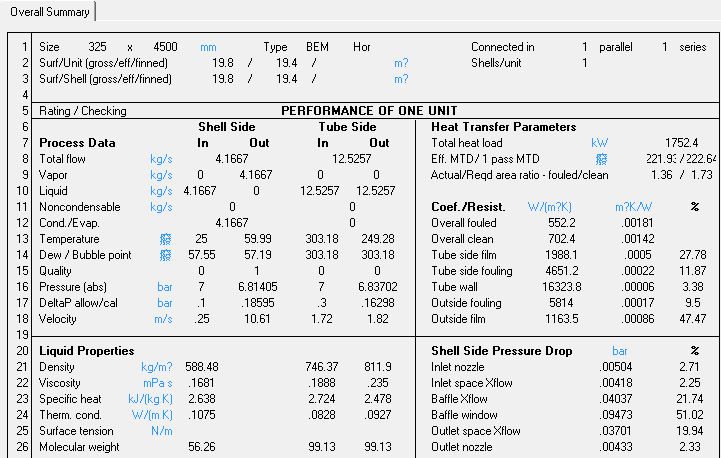
Task: Click Baffle window pressure drop .09473
Action: point(616,415)
